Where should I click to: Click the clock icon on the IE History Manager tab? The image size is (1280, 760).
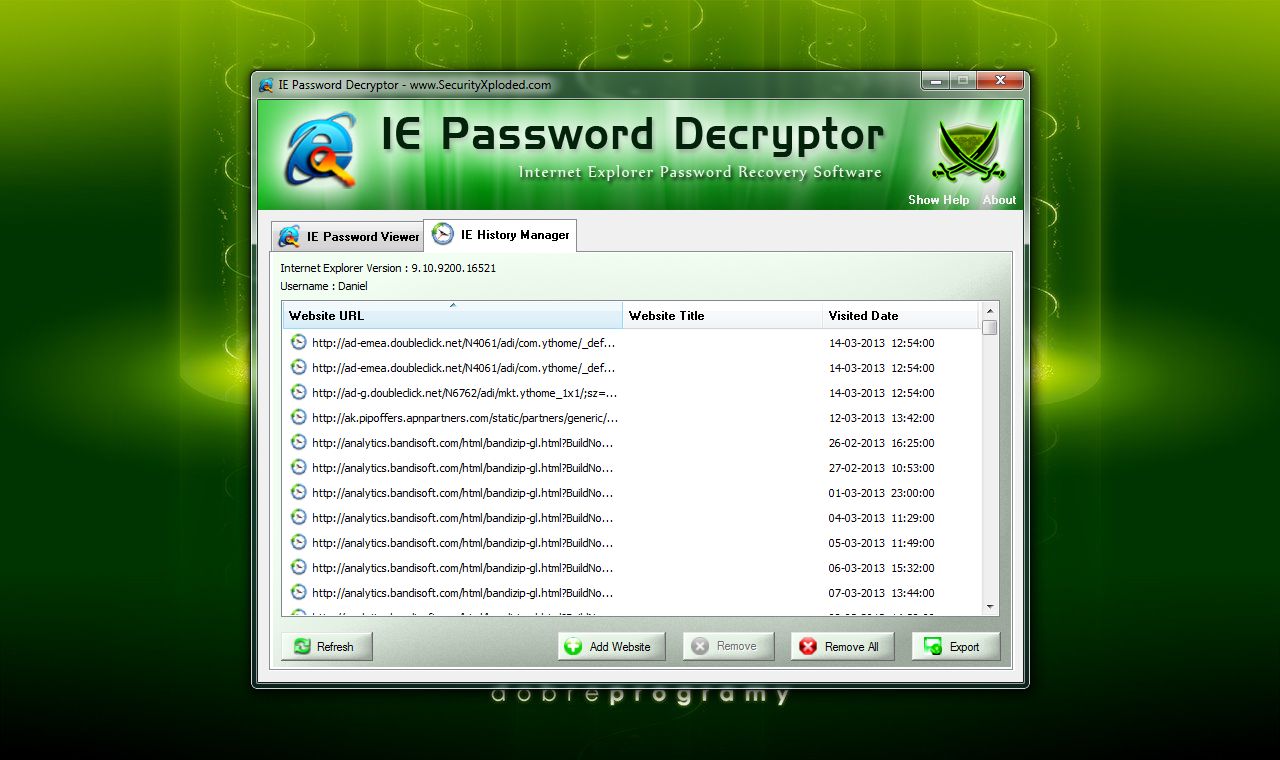(442, 235)
